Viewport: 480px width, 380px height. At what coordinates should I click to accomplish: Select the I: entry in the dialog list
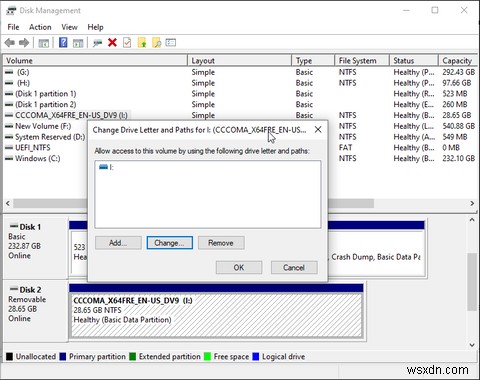[x=107, y=167]
